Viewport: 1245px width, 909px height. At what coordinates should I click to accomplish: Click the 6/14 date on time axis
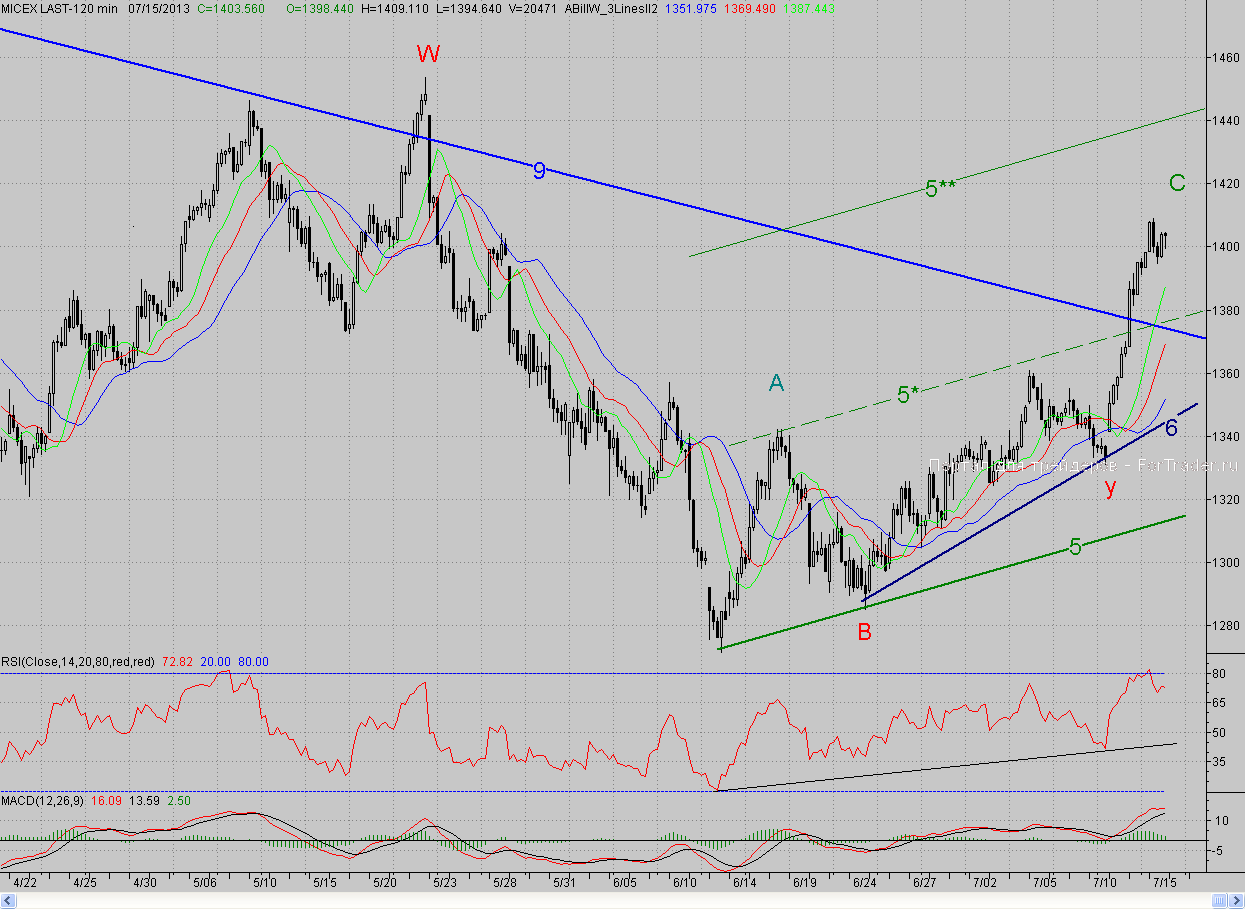pos(744,883)
